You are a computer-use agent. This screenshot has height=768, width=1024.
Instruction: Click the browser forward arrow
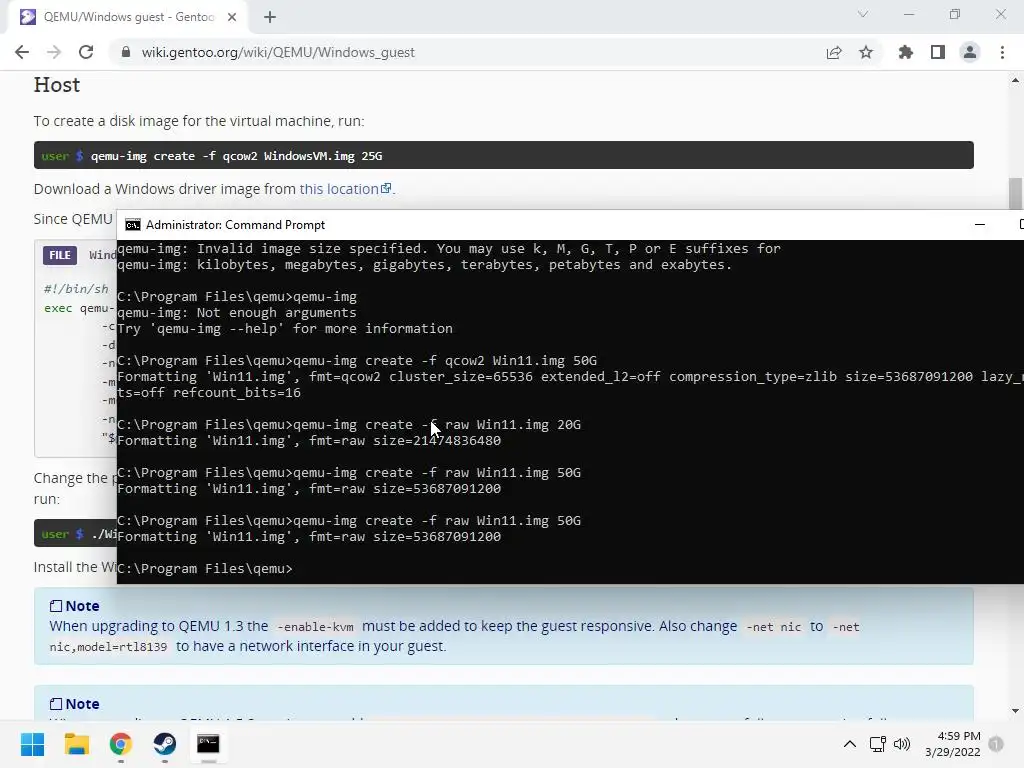click(54, 52)
